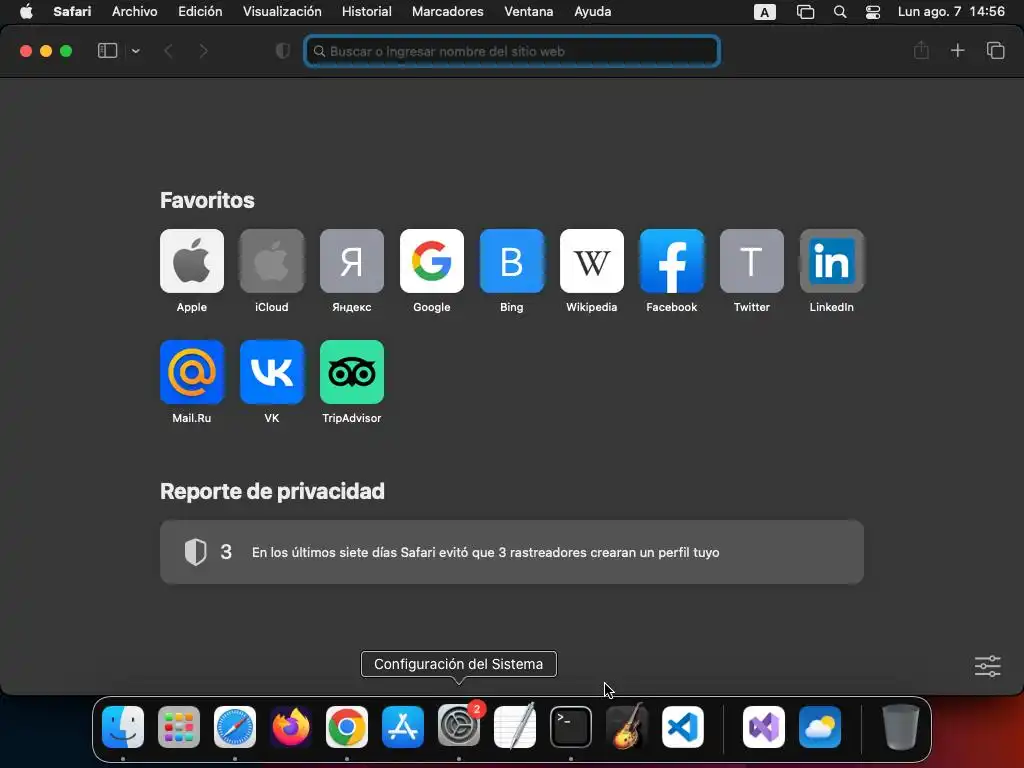Show the privacy report shield in toolbar
The width and height of the screenshot is (1024, 768).
click(x=282, y=50)
